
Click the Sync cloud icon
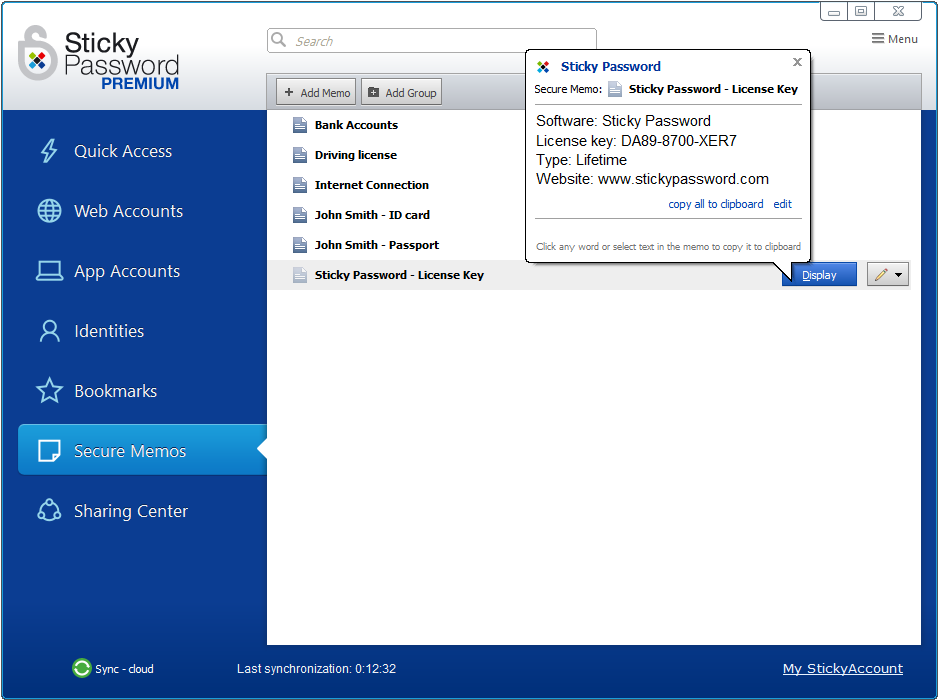click(x=82, y=668)
